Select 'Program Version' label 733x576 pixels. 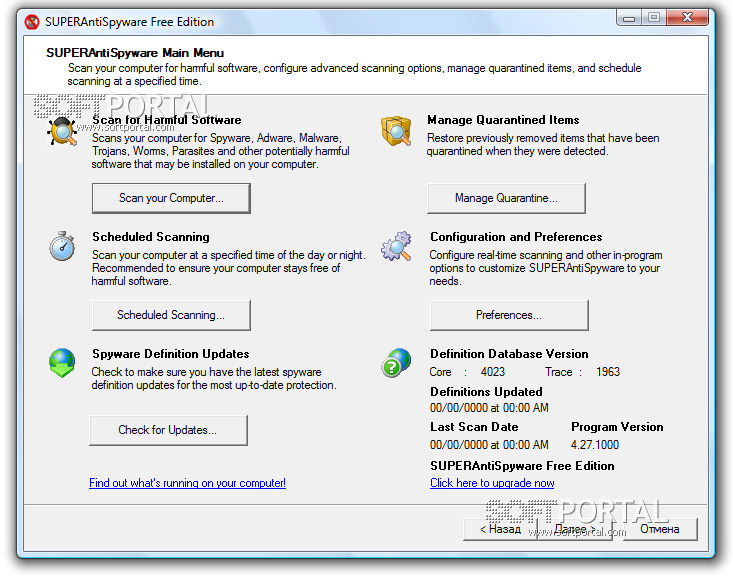(617, 427)
